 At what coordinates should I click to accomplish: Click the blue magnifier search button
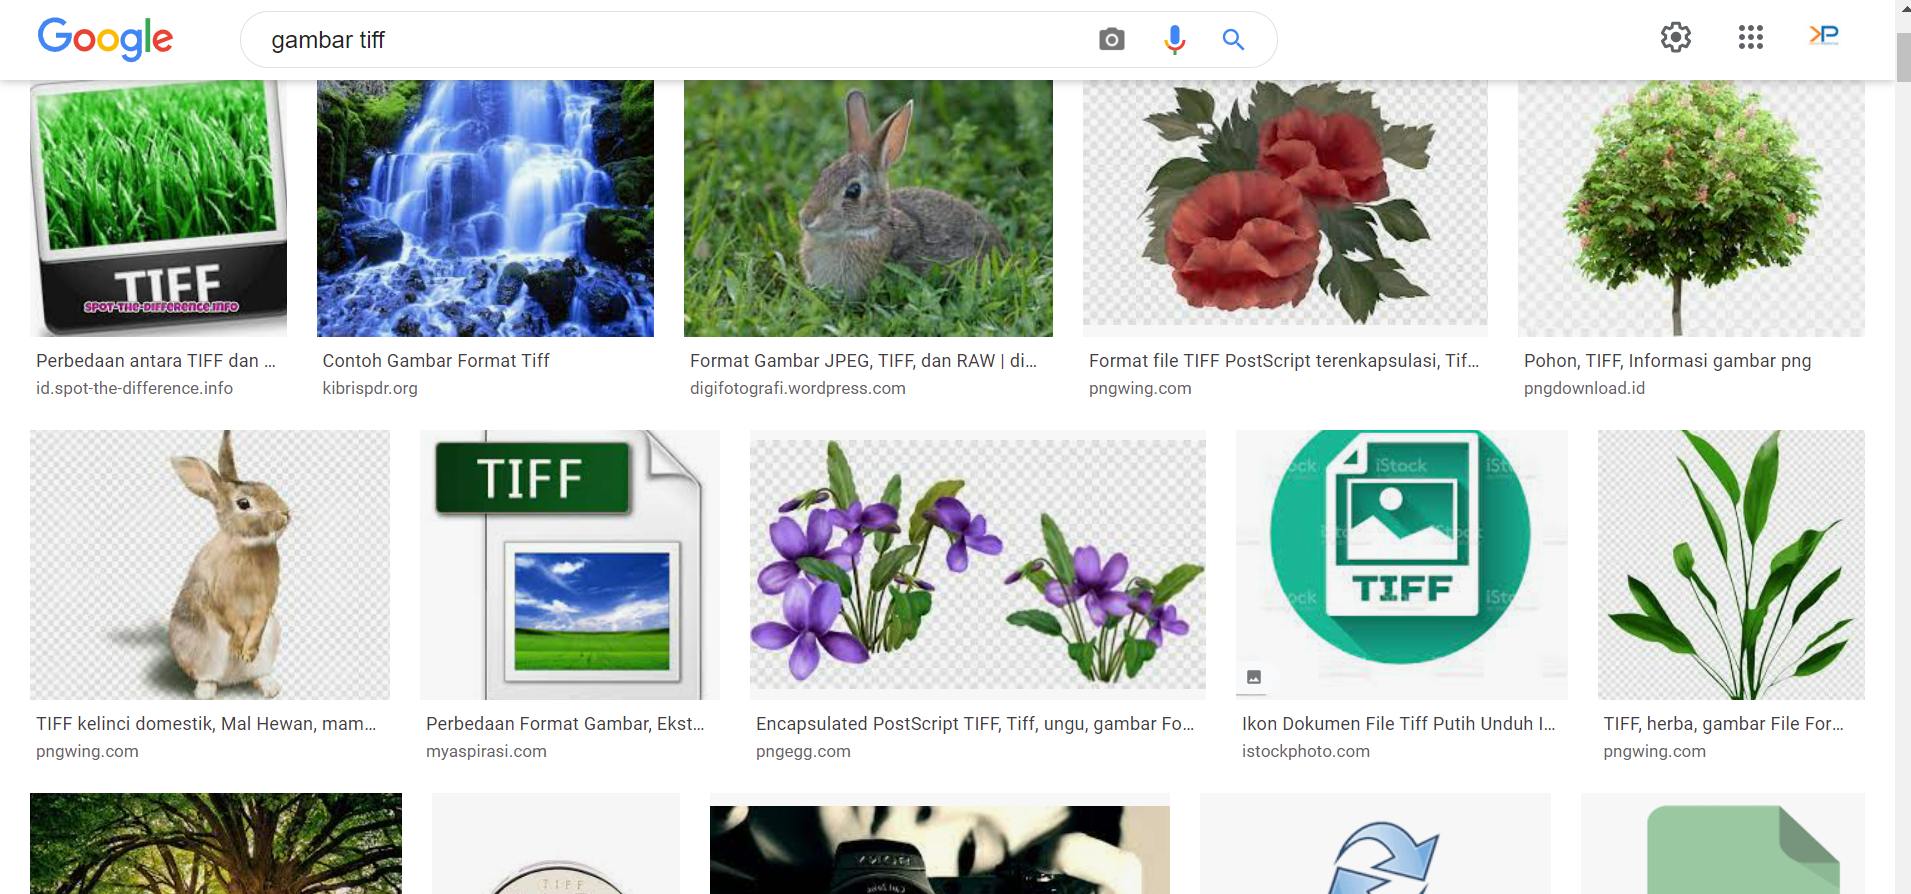pyautogui.click(x=1233, y=40)
